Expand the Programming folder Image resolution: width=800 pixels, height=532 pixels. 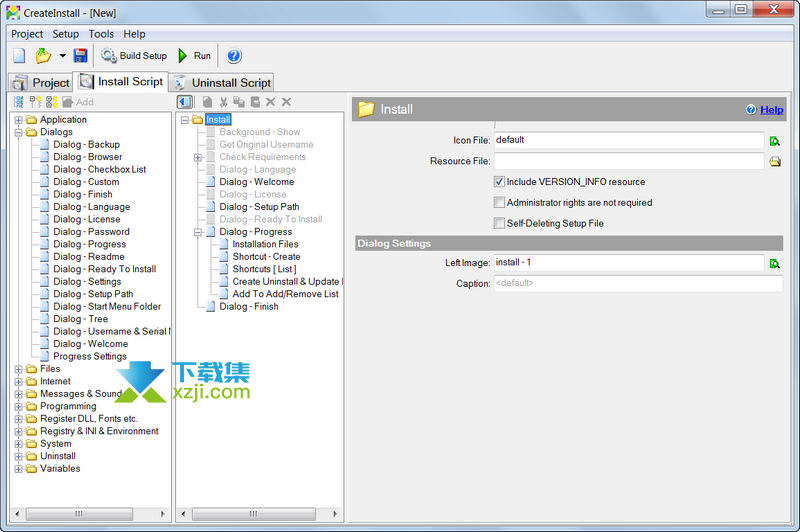[x=18, y=407]
